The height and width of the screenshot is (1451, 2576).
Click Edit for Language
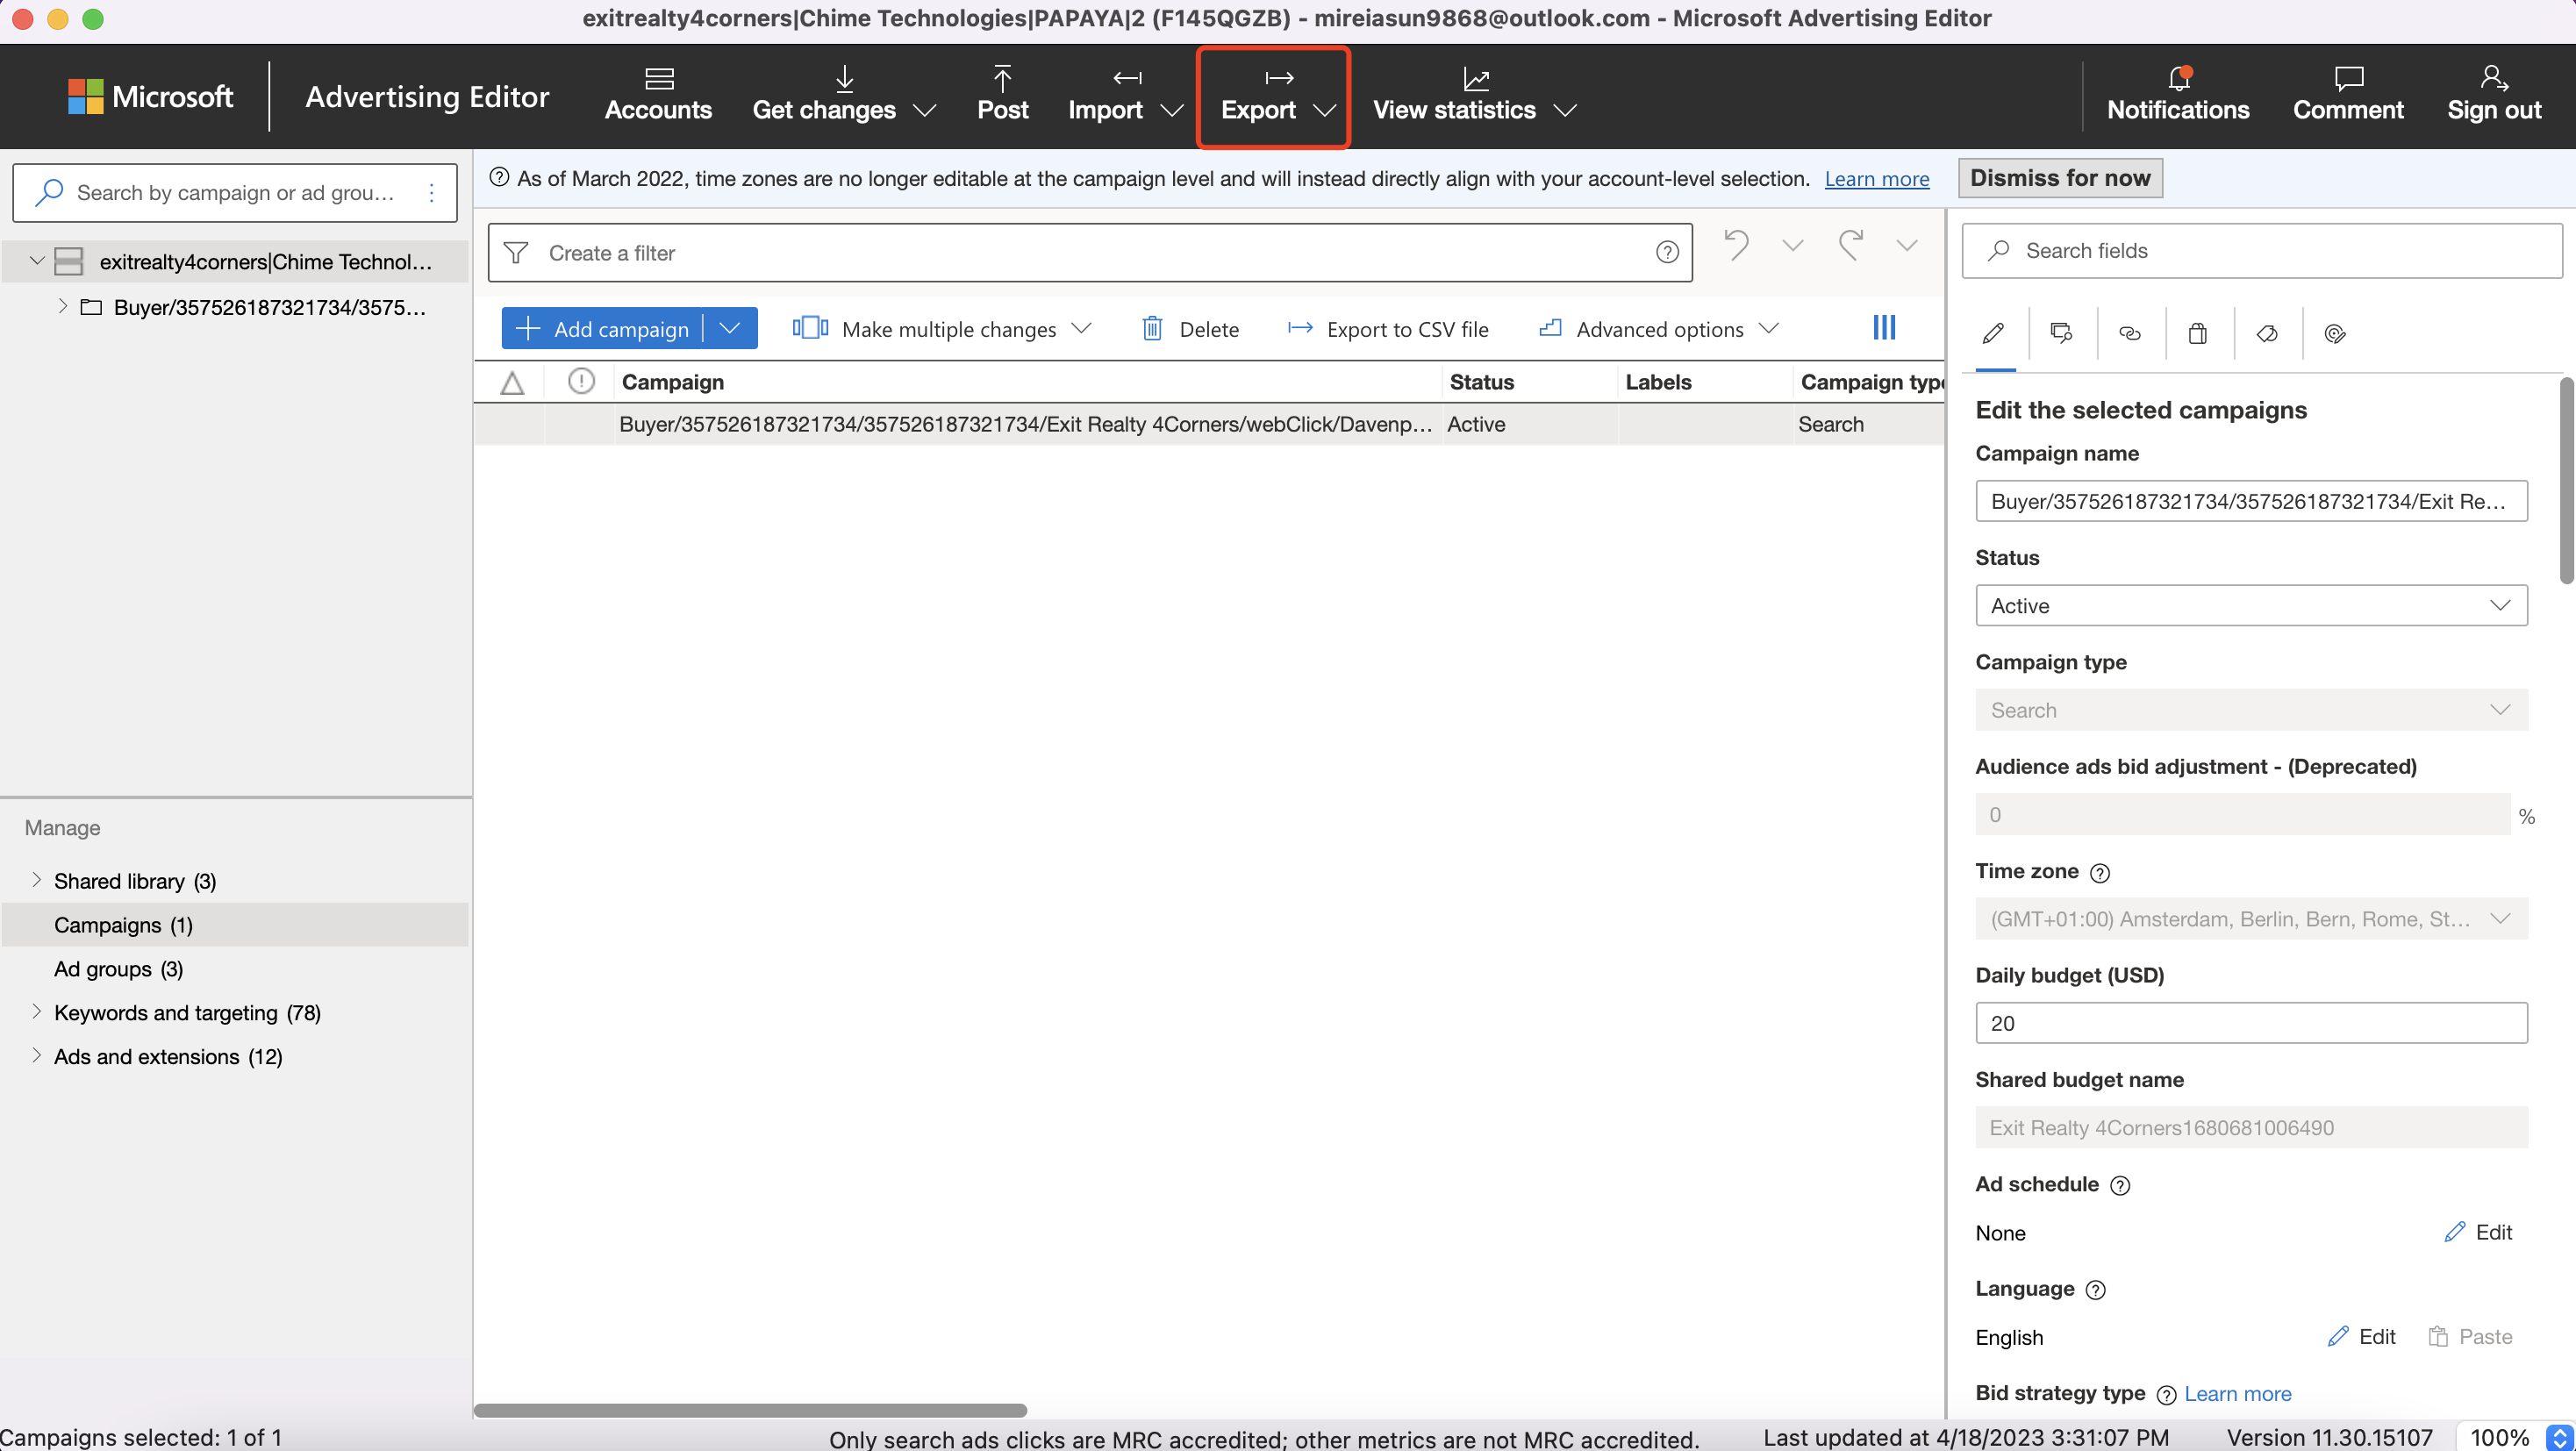(x=2362, y=1336)
